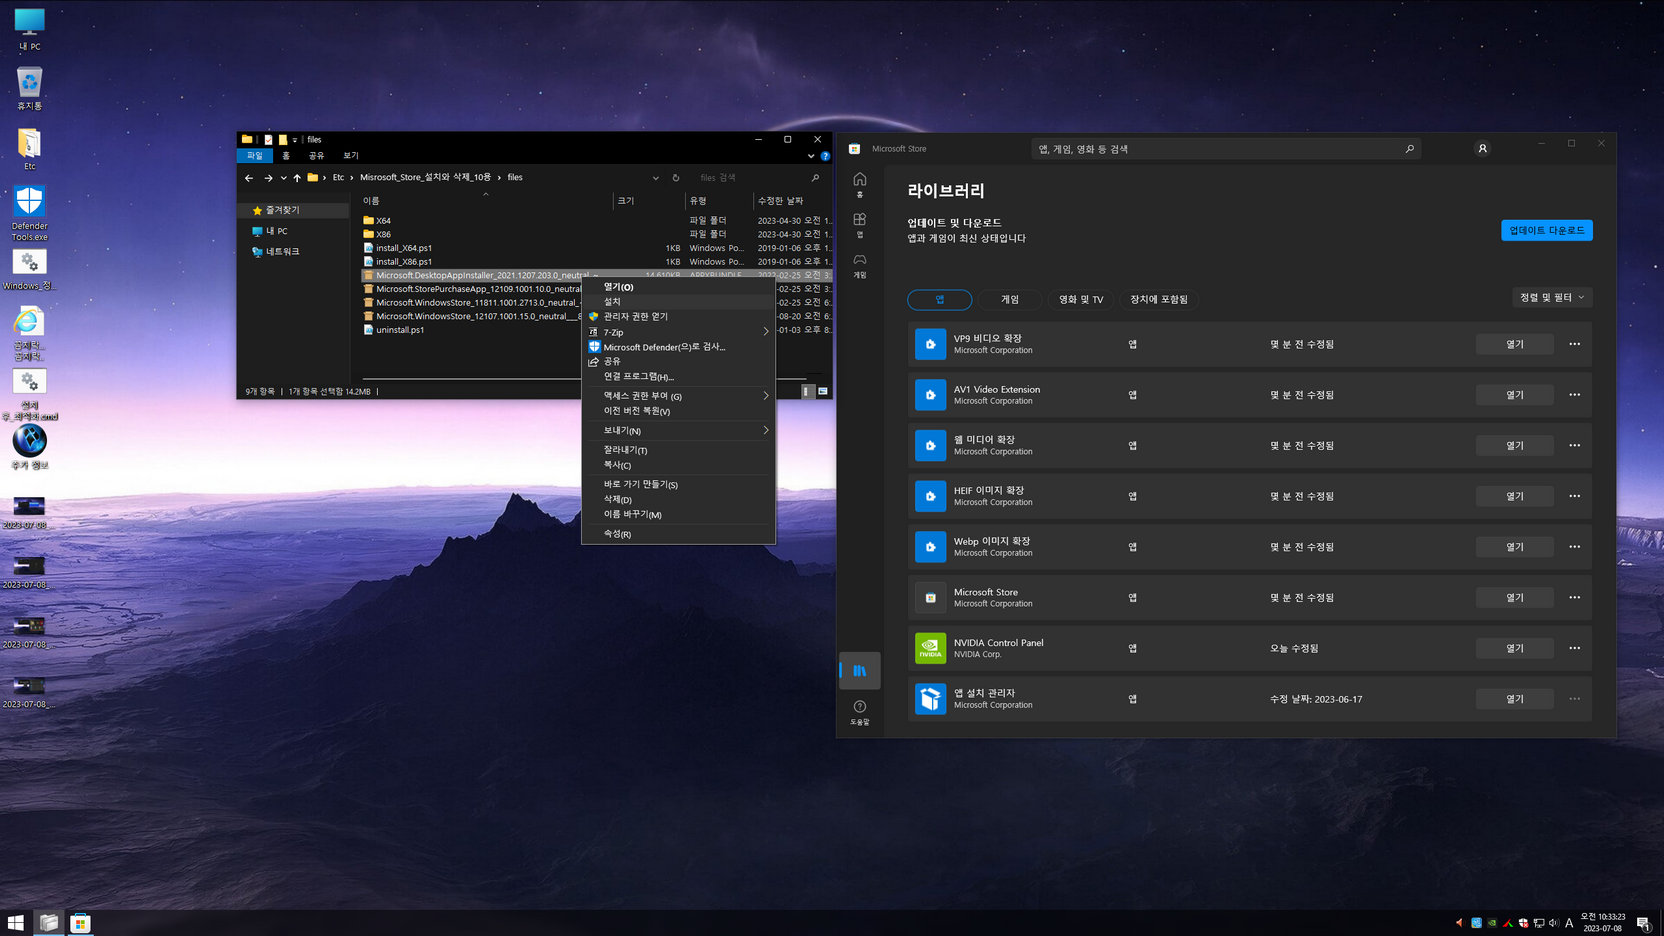
Task: Open the App Installer library entry
Action: [x=1514, y=699]
